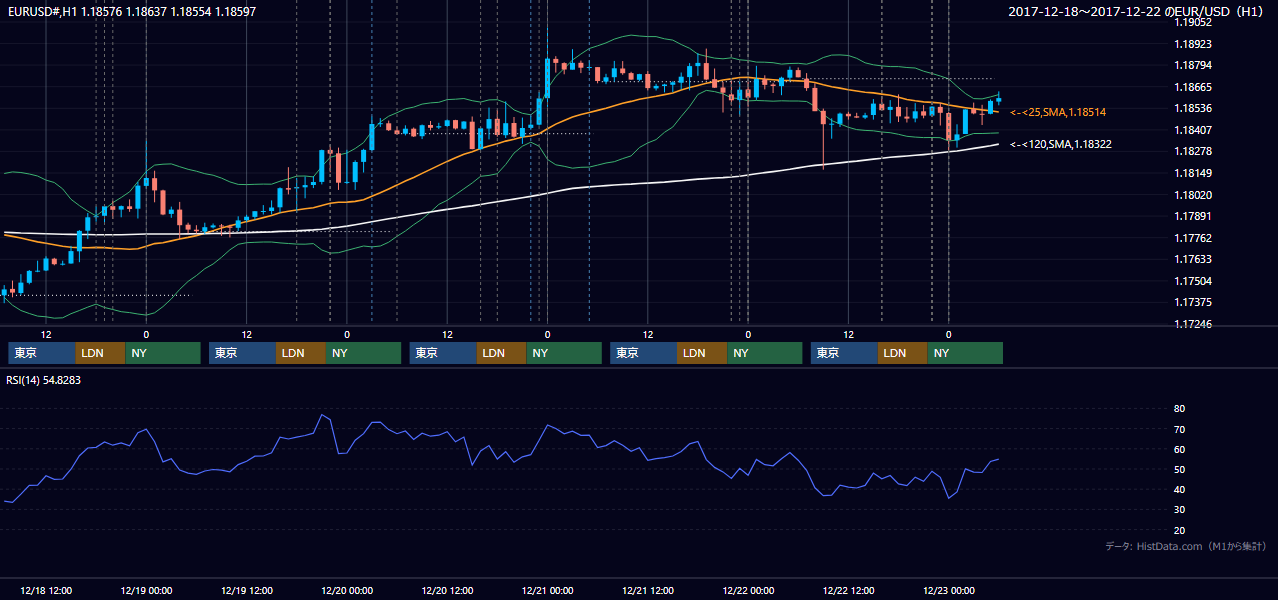Select the 12/22 12:00 date label
The width and height of the screenshot is (1278, 600).
(848, 590)
